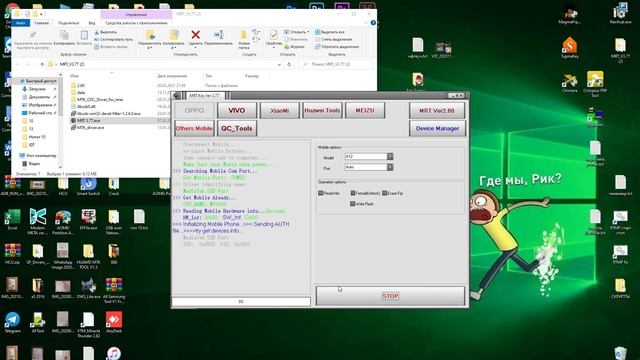640x360 pixels.
Task: Expand the address bar history dropdown
Action: pyautogui.click(x=279, y=64)
